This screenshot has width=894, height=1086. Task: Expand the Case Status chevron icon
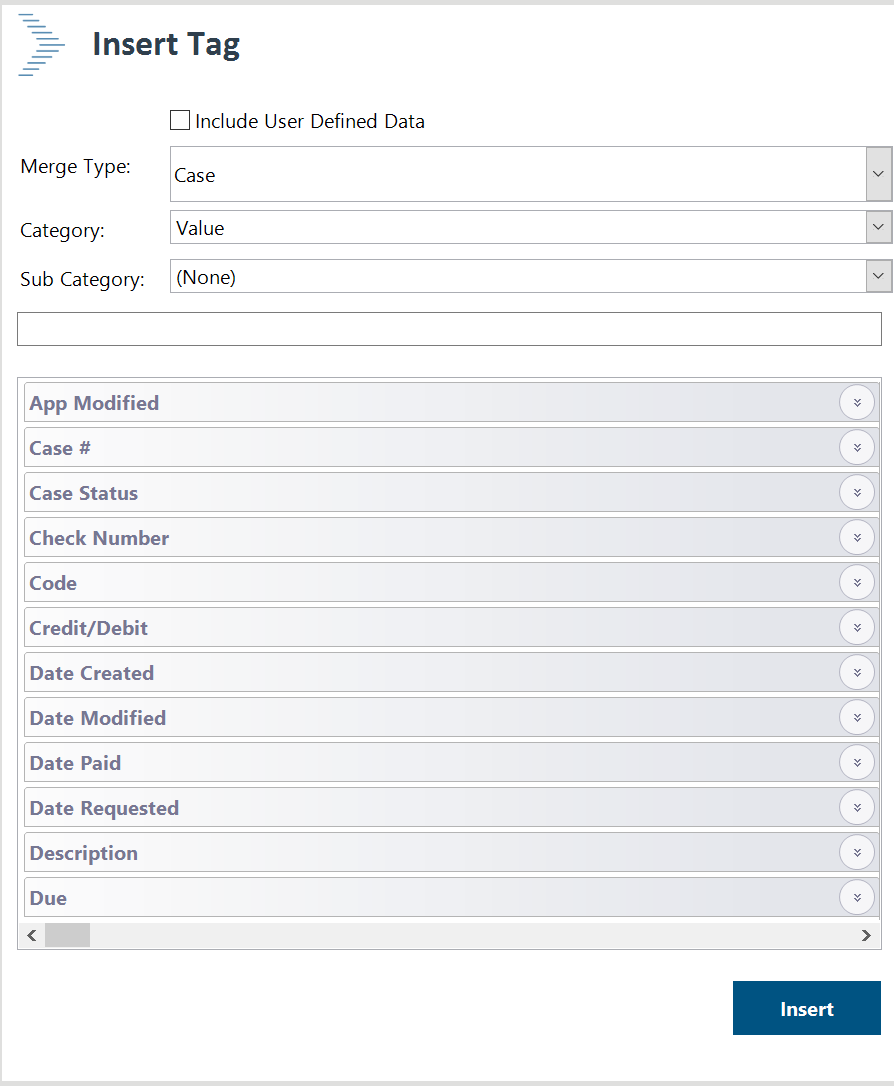coord(856,493)
